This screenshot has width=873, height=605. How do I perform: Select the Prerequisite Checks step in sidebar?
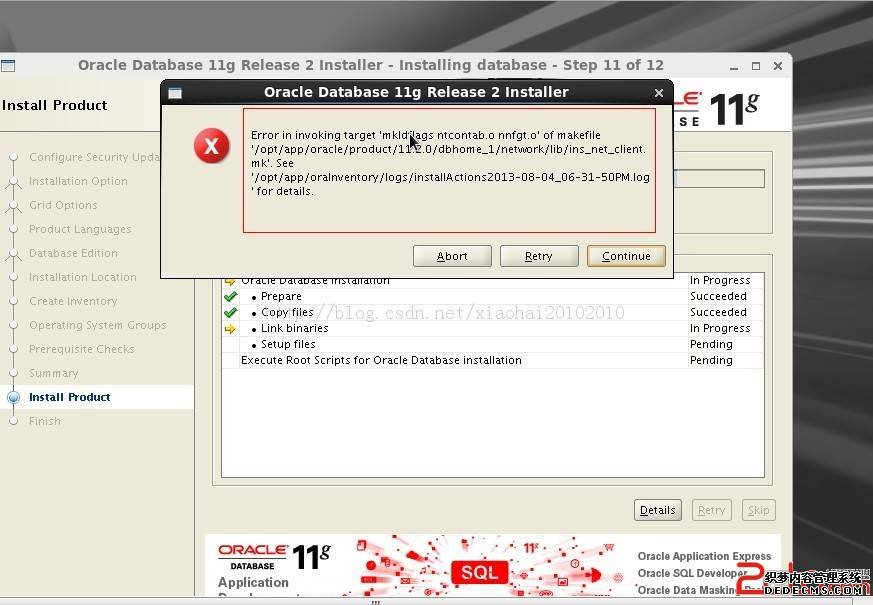[x=81, y=349]
